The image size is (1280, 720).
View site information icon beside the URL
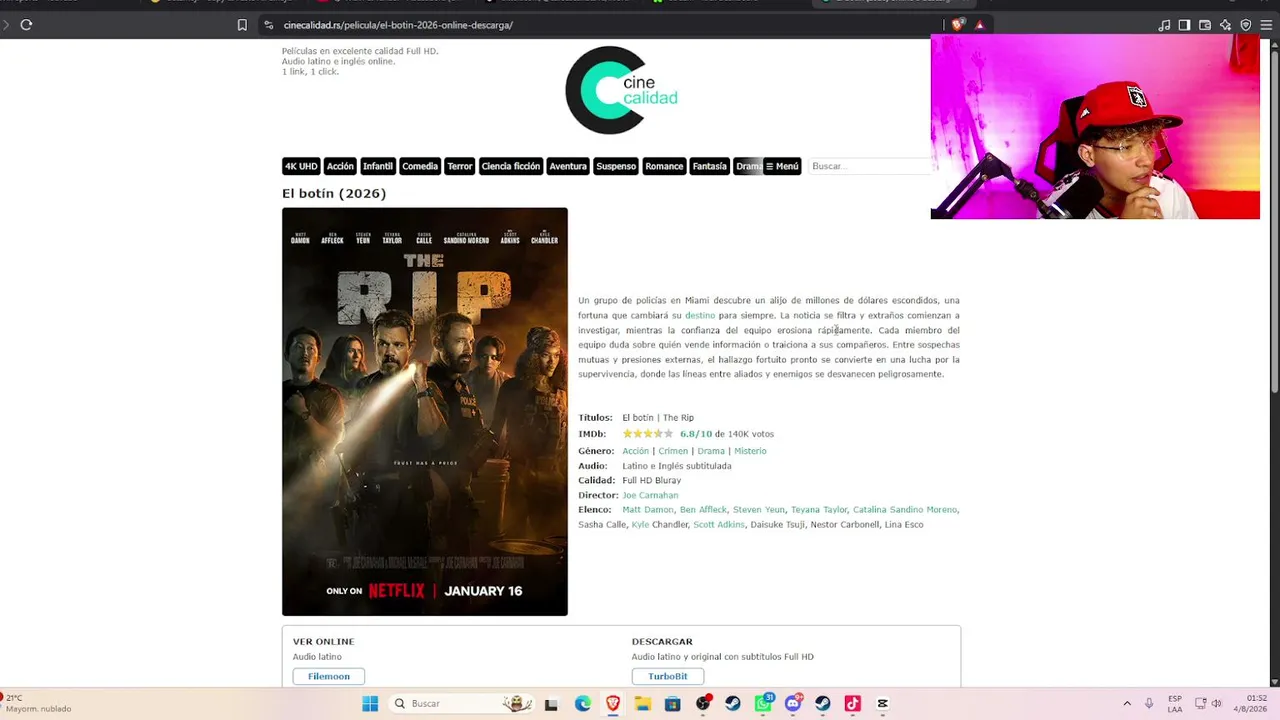pos(269,25)
